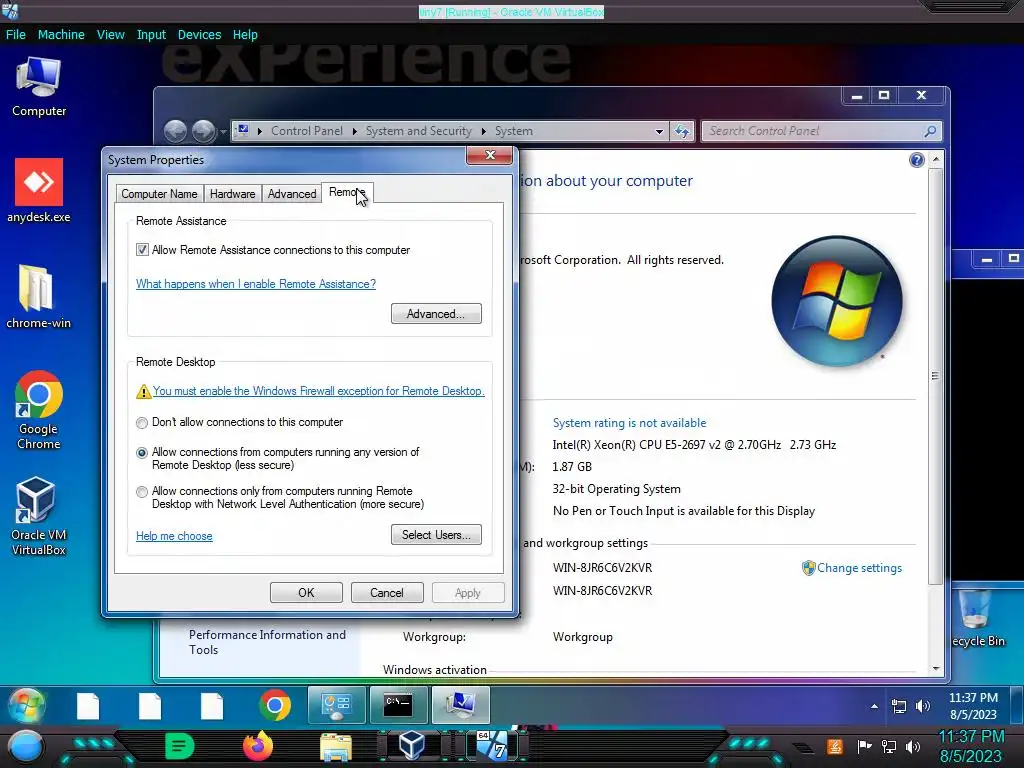1024x768 pixels.
Task: Go back in Control Panel window
Action: pos(175,131)
